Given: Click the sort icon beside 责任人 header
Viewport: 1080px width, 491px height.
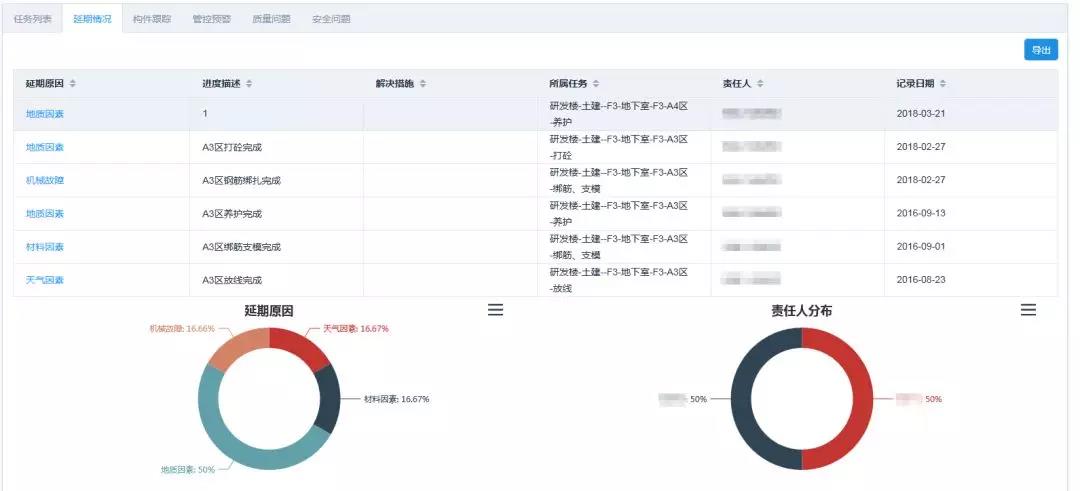Looking at the screenshot, I should [x=761, y=83].
